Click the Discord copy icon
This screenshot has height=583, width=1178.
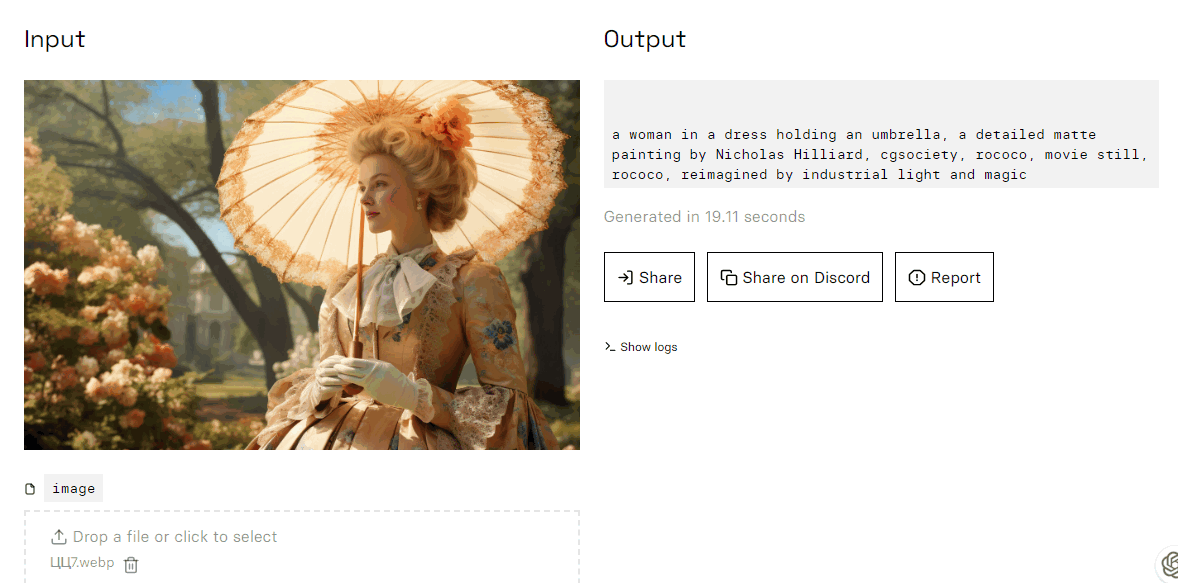click(729, 278)
